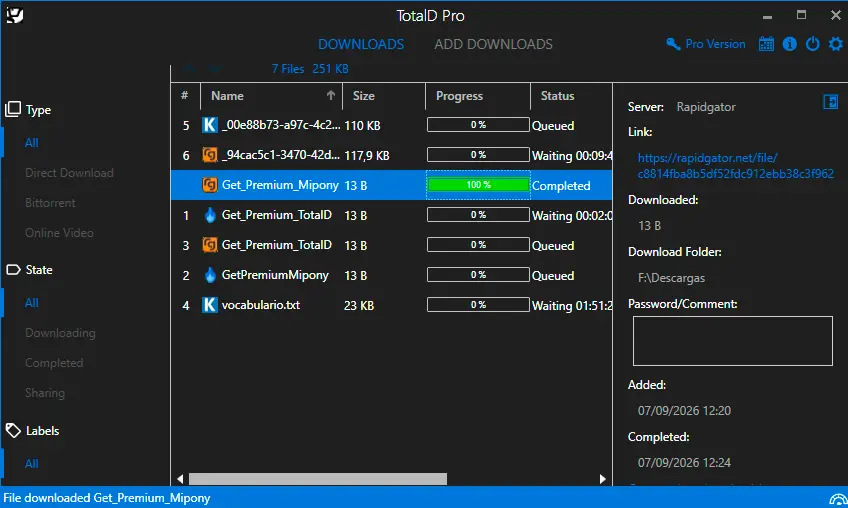The image size is (848, 508).
Task: Click the Rapidgator icon of Get_Premium_Mipony row
Action: pos(210,185)
